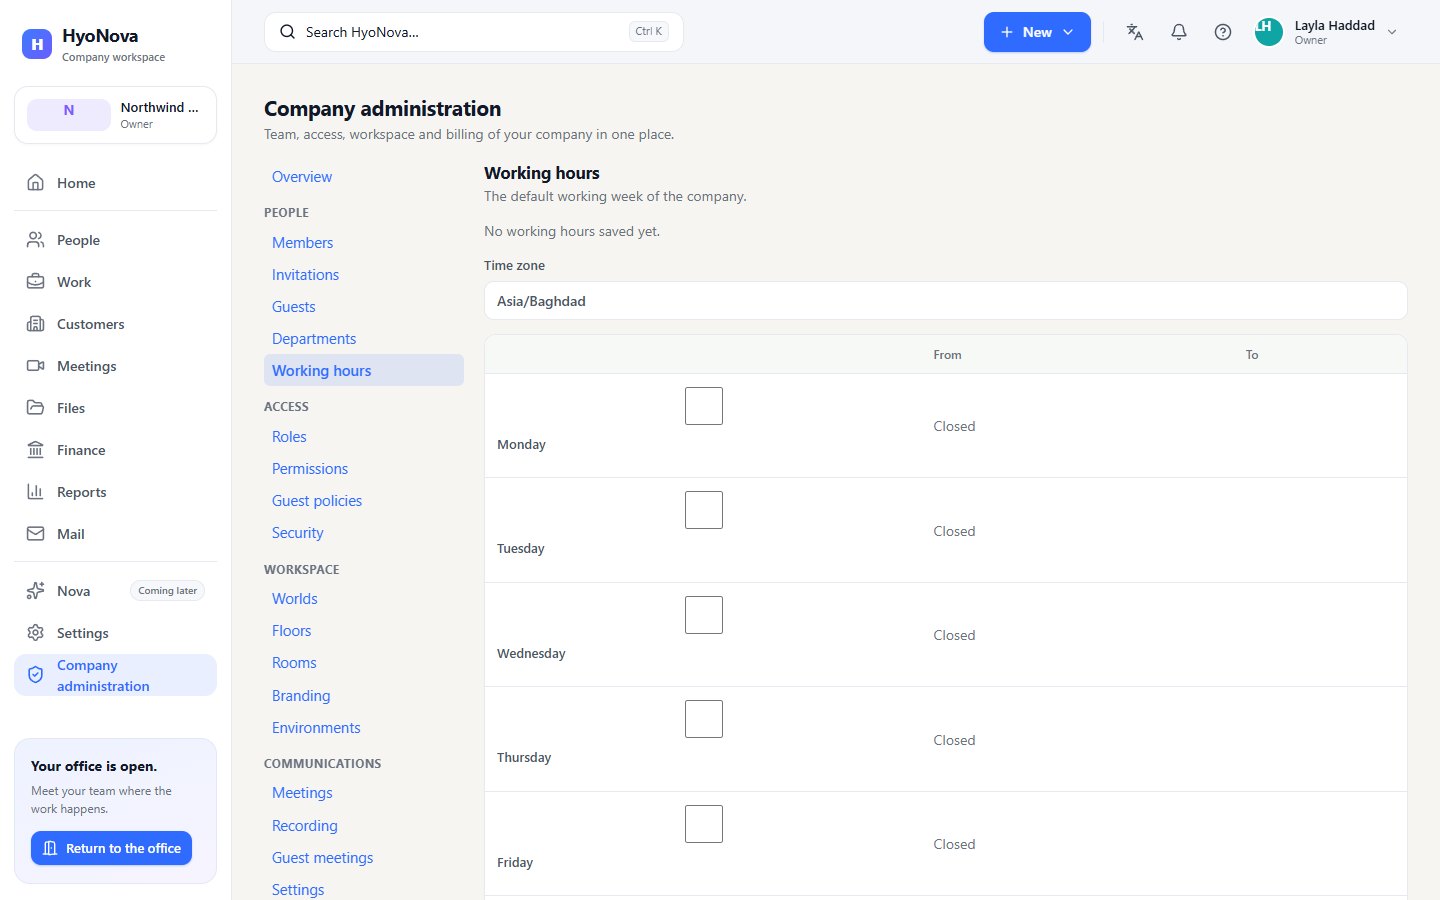Open the Branding link
1440x900 pixels.
301,696
